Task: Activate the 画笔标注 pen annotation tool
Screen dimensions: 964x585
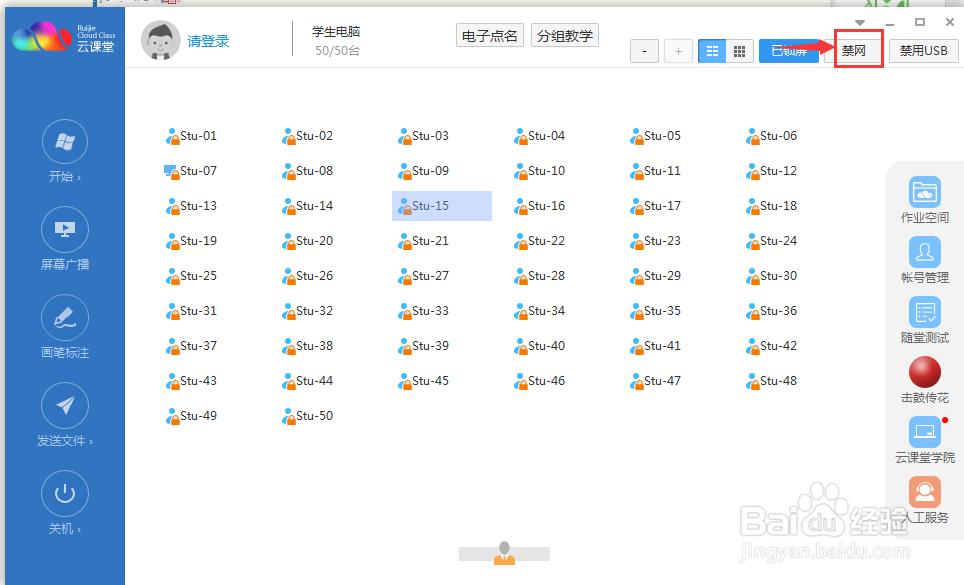Action: coord(65,318)
